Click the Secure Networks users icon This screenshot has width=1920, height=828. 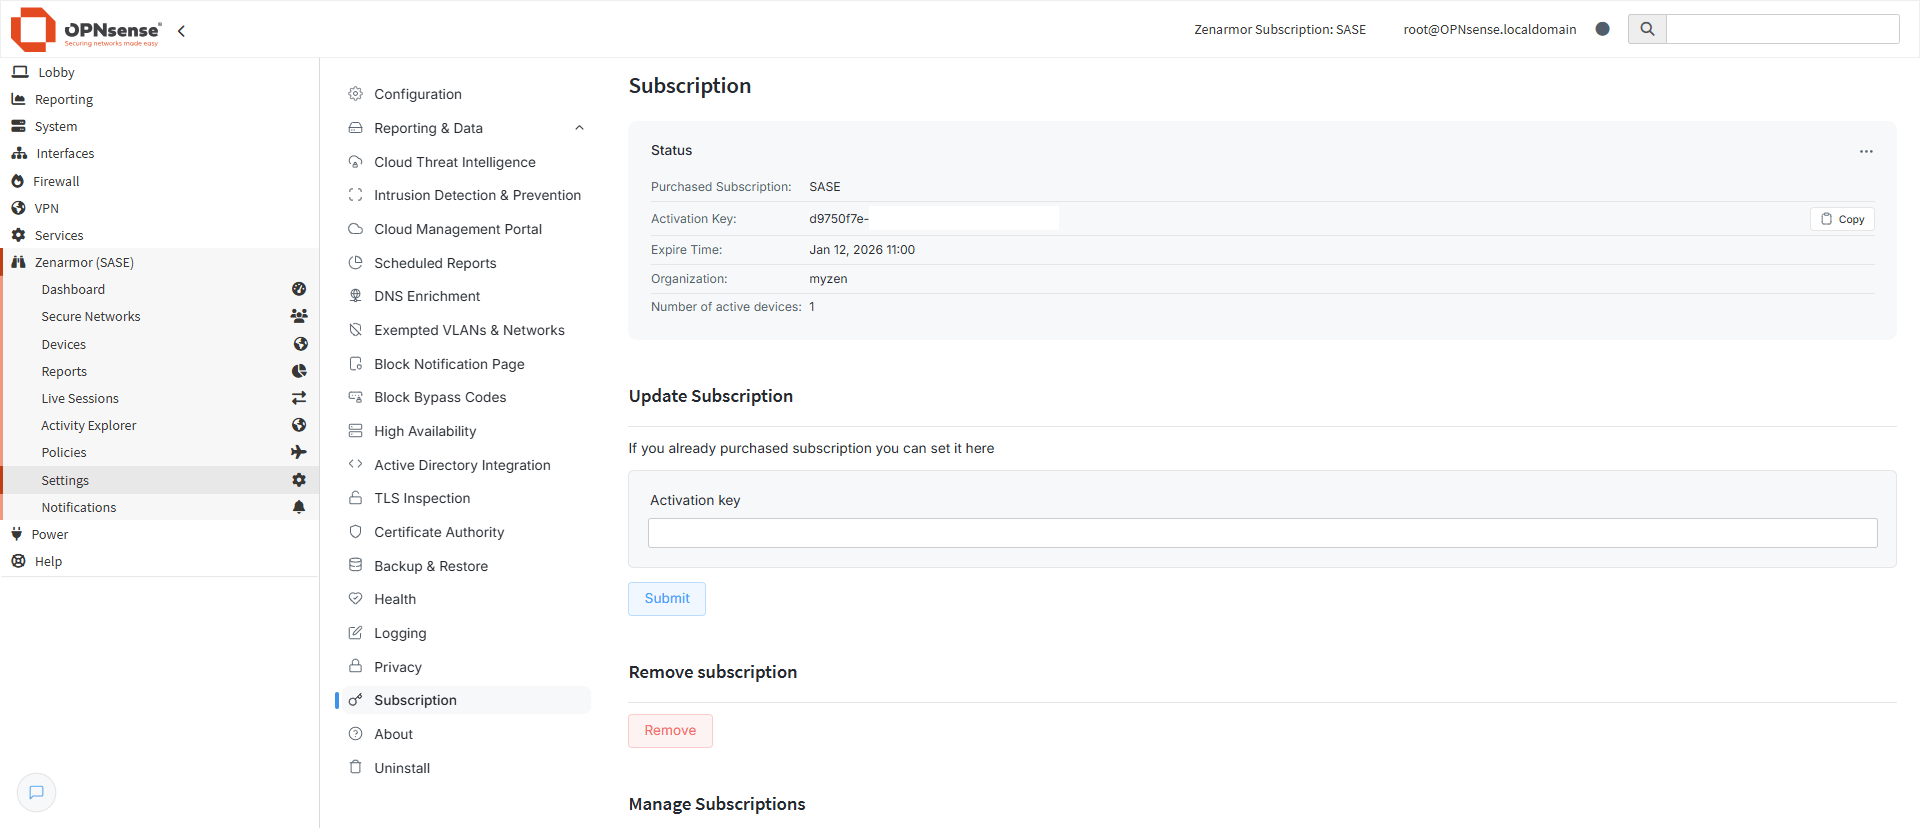tap(299, 316)
